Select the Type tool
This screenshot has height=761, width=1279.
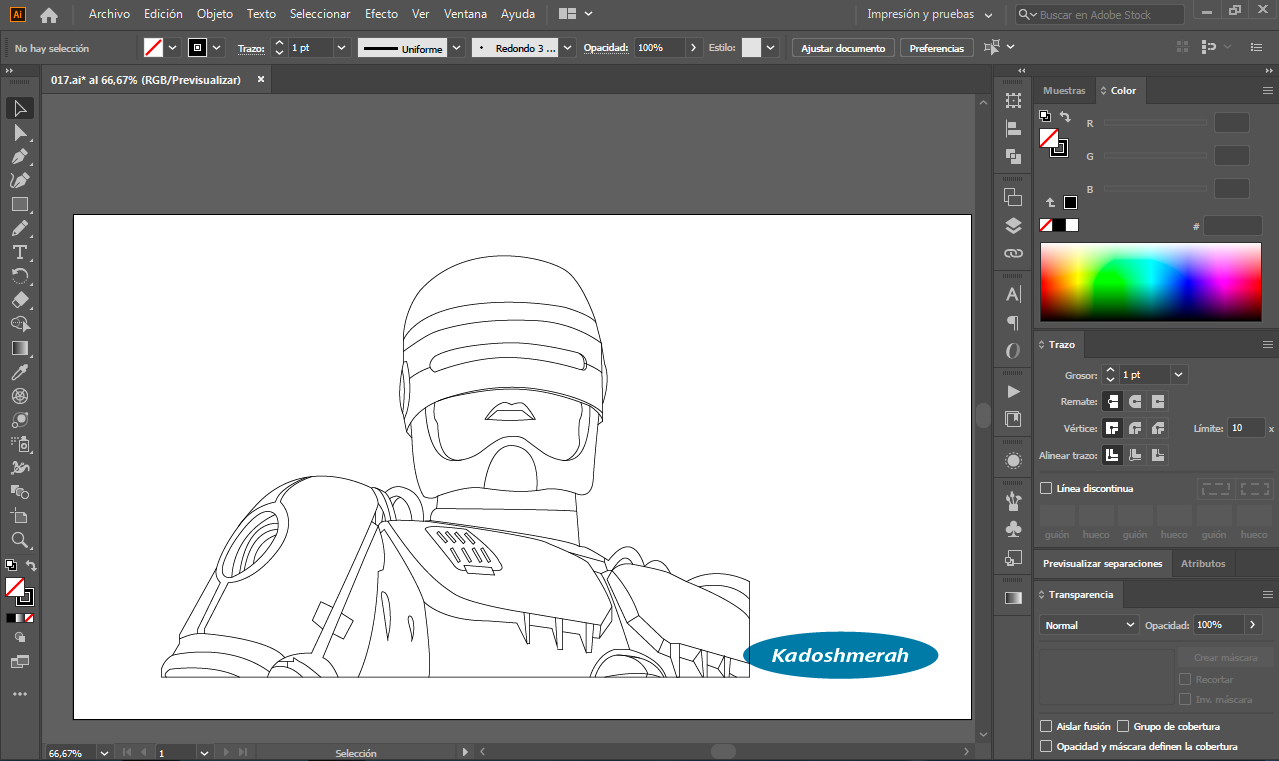point(20,252)
